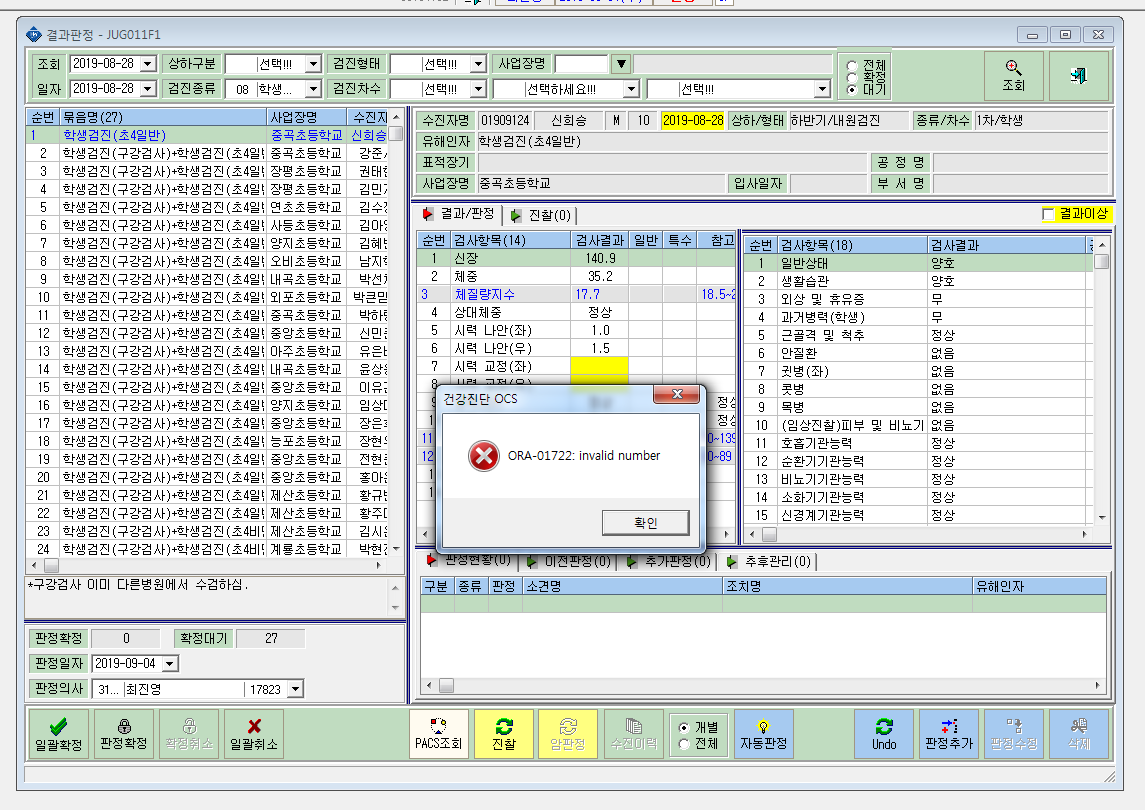The height and width of the screenshot is (810, 1145).
Task: Select the 확정 status radio button
Action: click(851, 77)
